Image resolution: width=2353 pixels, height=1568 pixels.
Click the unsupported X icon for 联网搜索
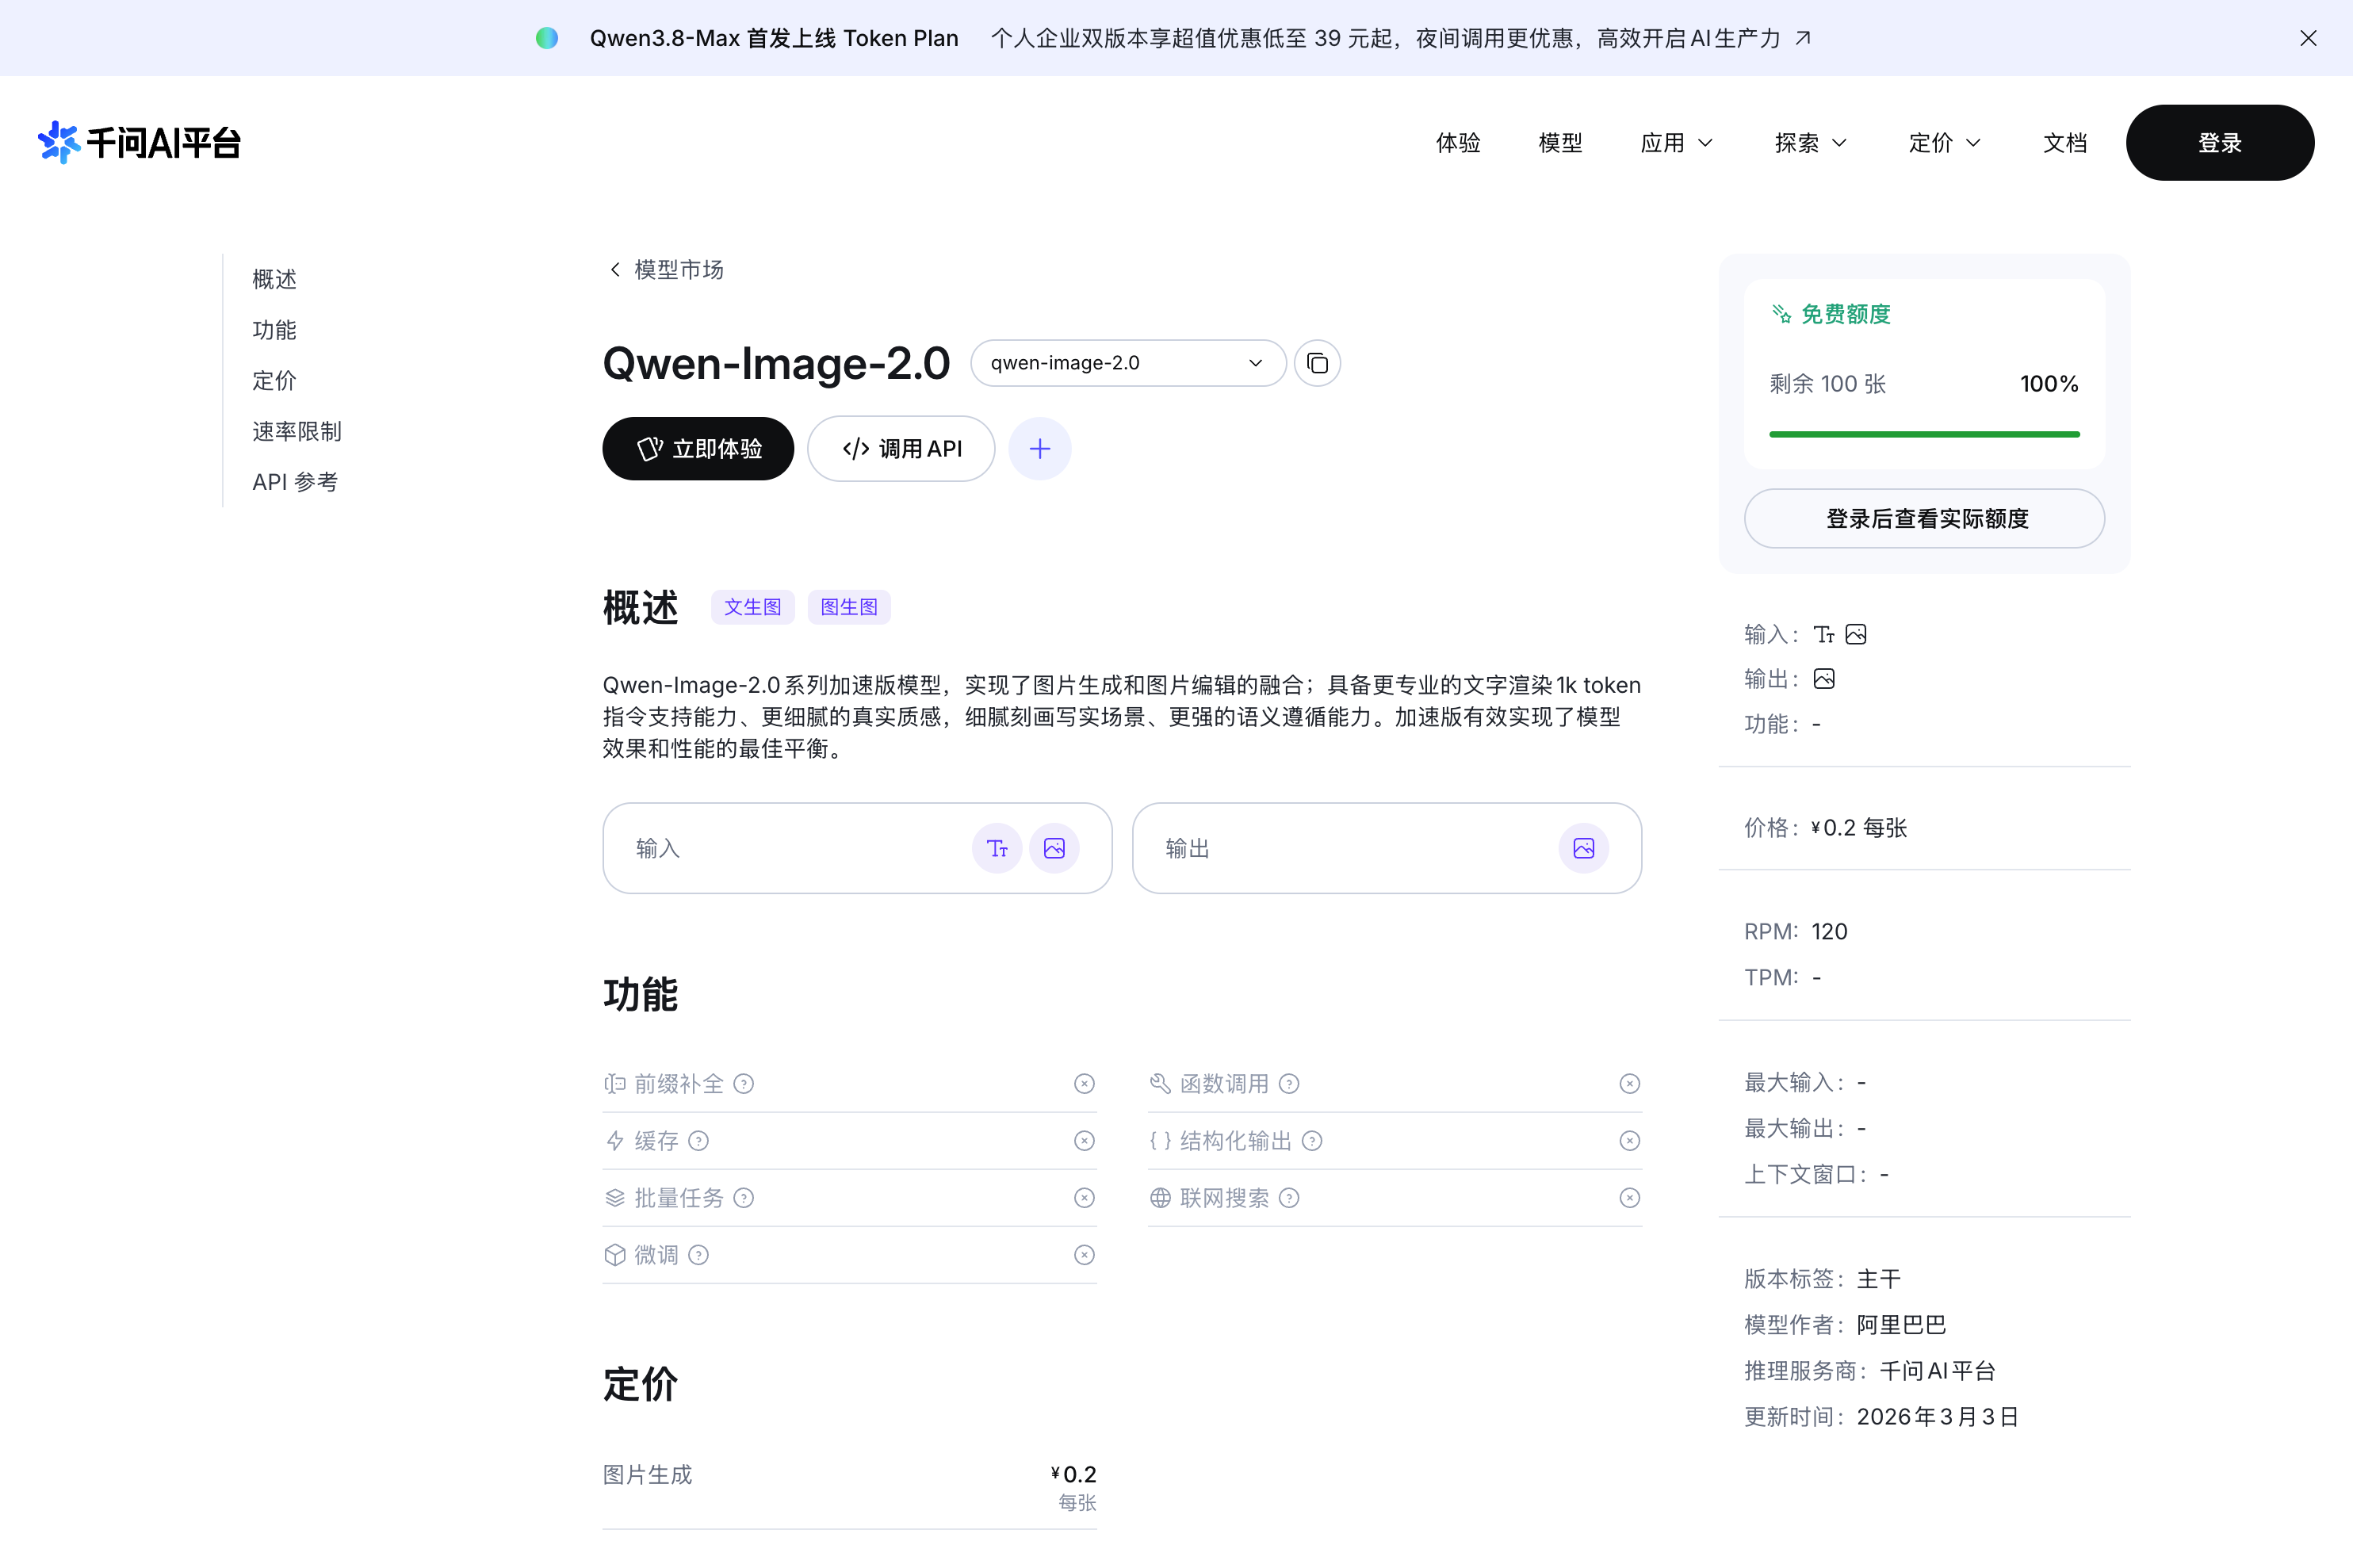point(1630,1198)
